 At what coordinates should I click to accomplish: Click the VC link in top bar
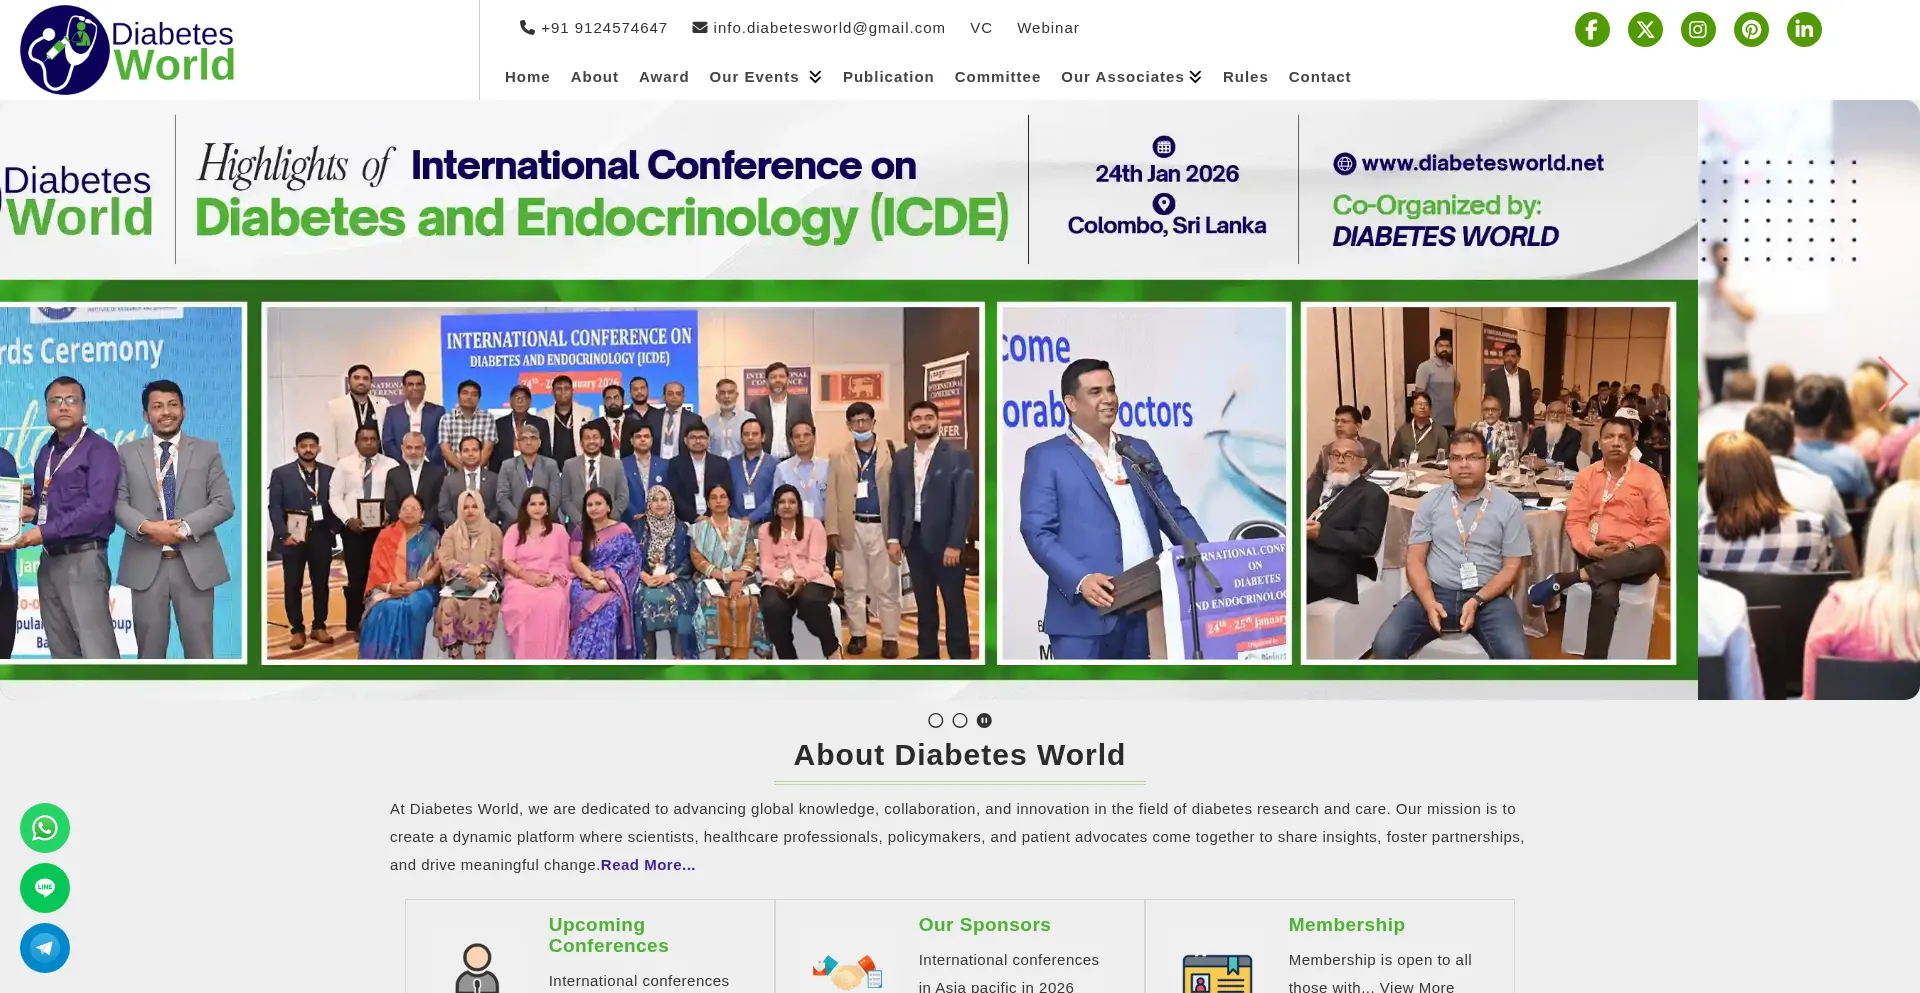point(981,28)
